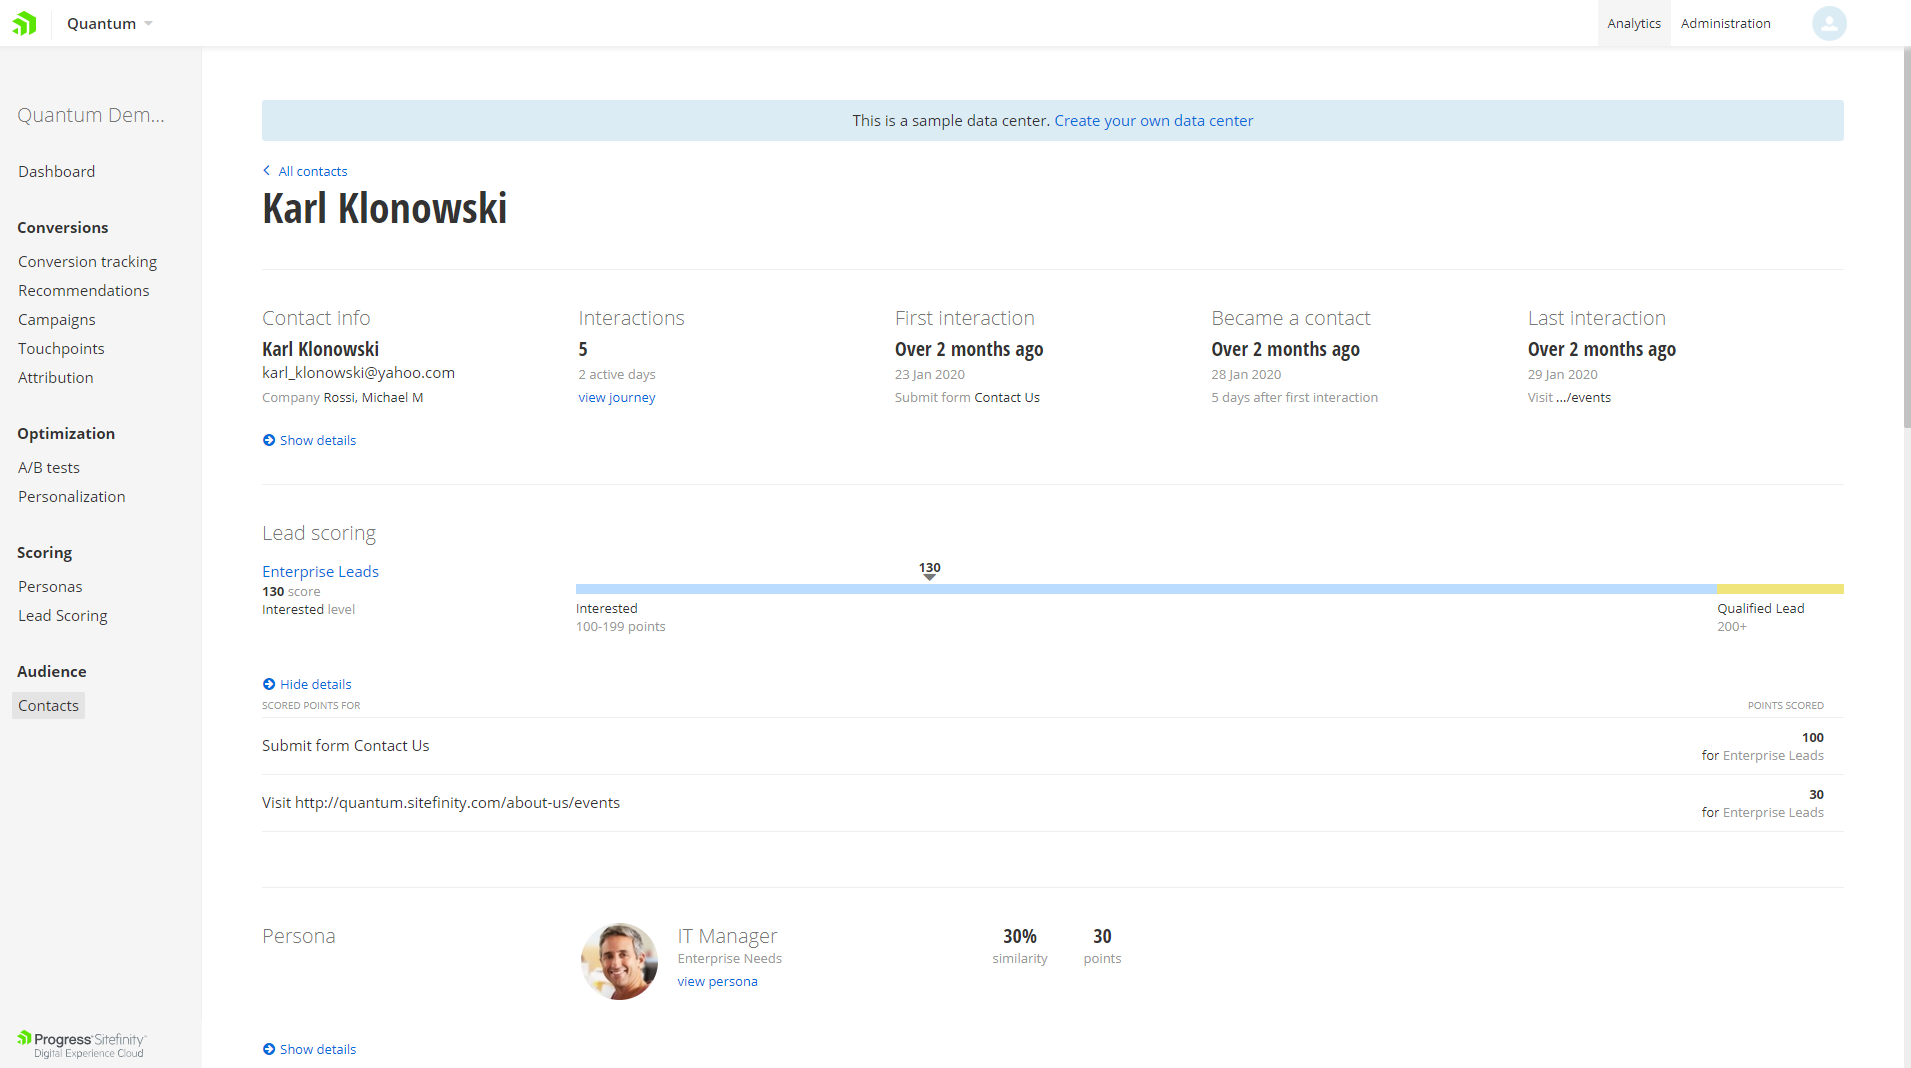Screen dimensions: 1911x1068
Task: Open Dashboard in the sidebar
Action: tap(57, 172)
